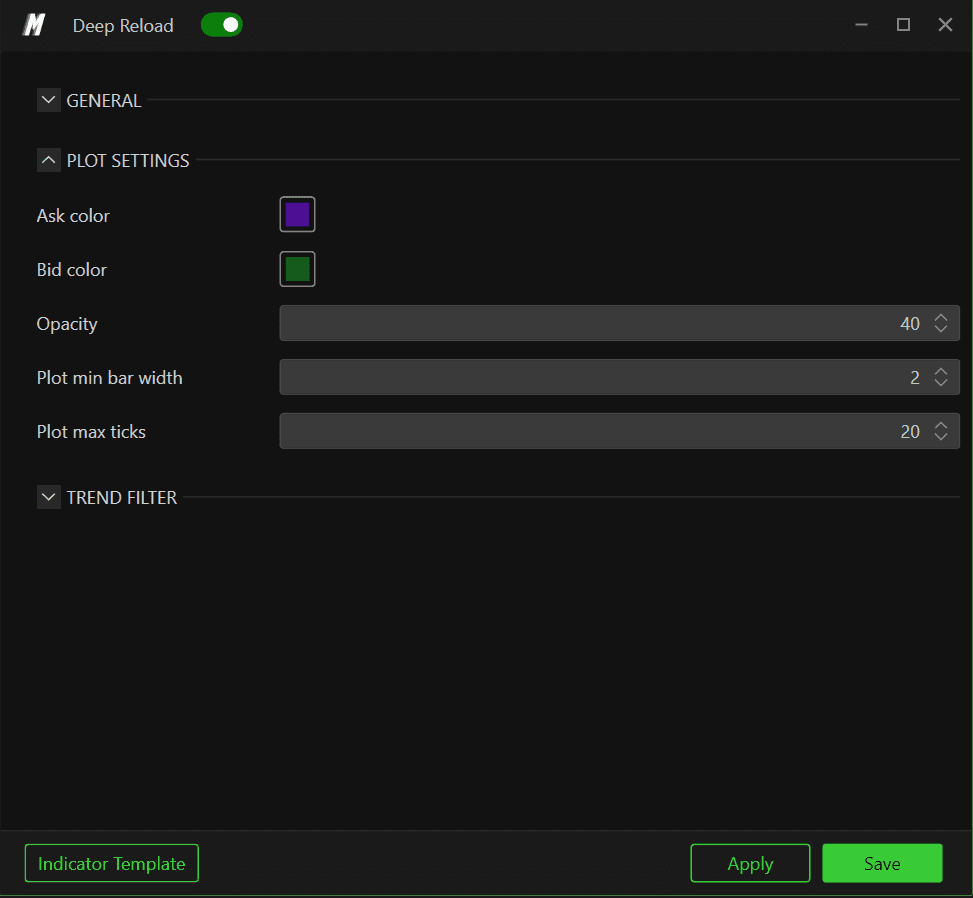
Task: Expand the TREND FILTER section
Action: [x=48, y=497]
